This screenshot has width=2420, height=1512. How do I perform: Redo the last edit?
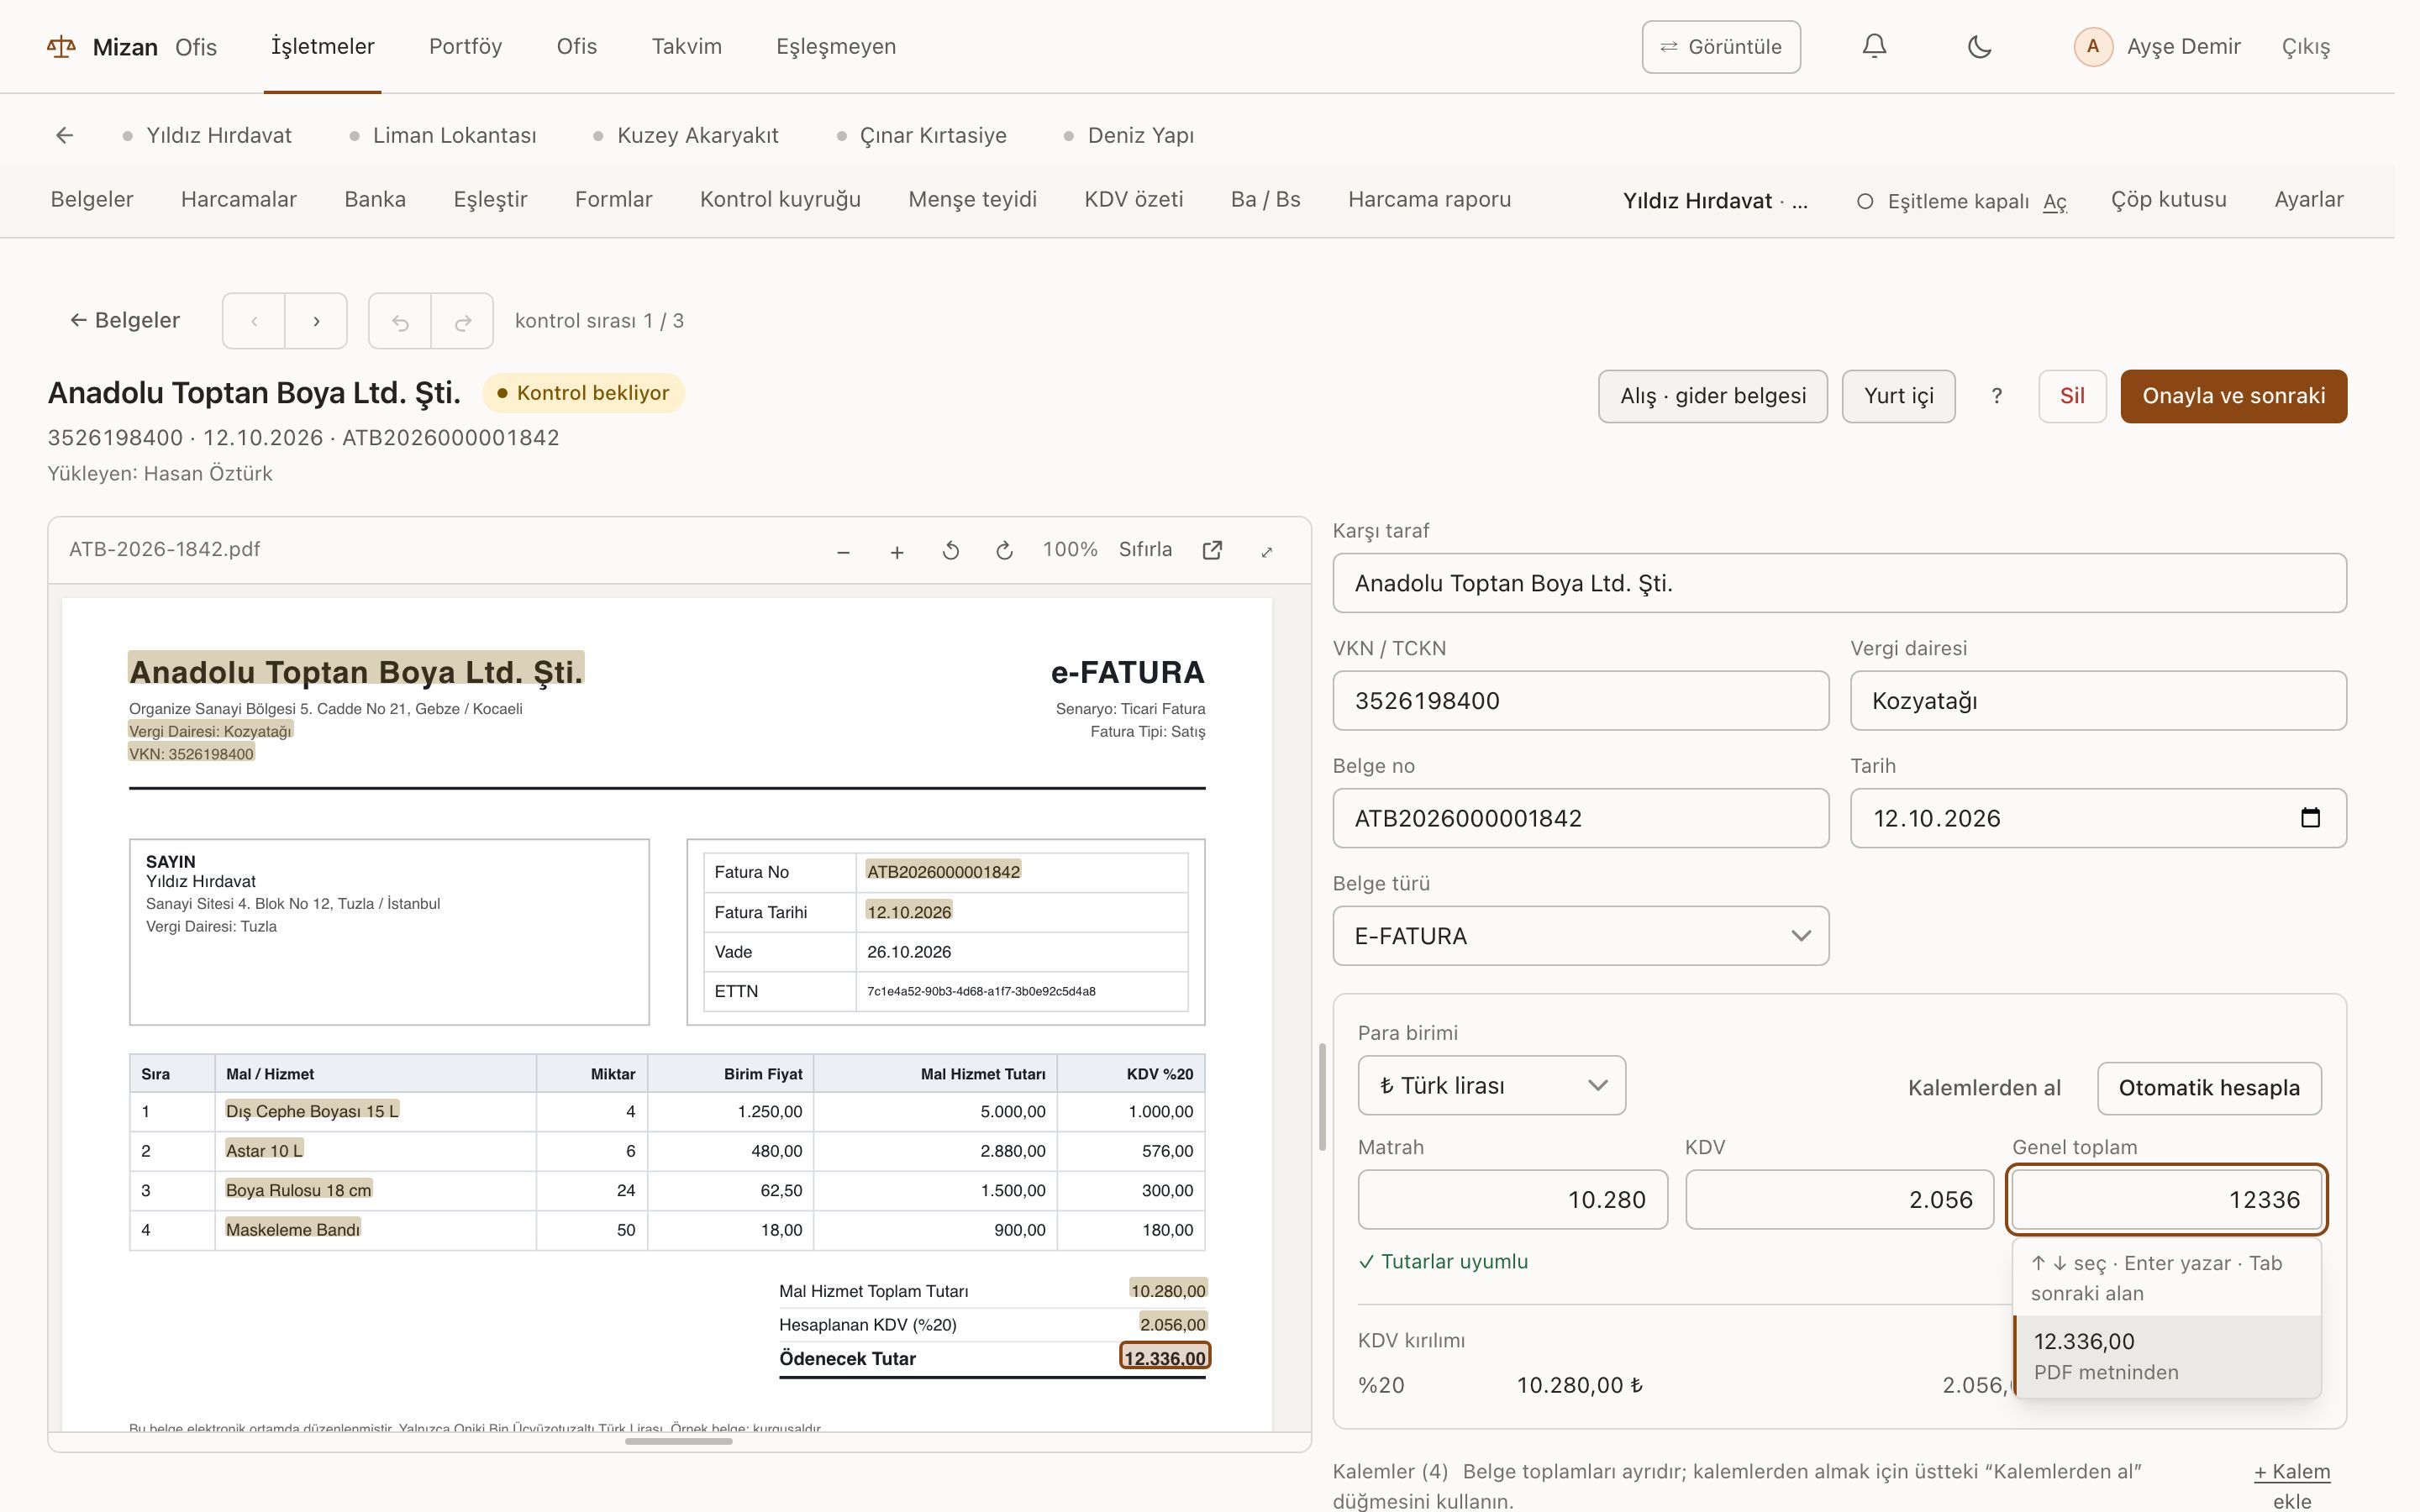point(462,321)
